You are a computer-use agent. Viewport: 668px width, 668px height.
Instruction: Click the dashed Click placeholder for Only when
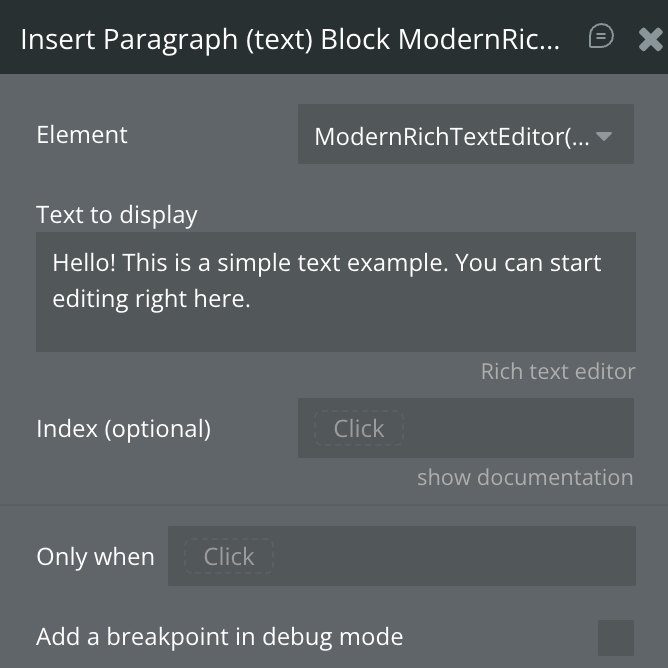coord(229,557)
